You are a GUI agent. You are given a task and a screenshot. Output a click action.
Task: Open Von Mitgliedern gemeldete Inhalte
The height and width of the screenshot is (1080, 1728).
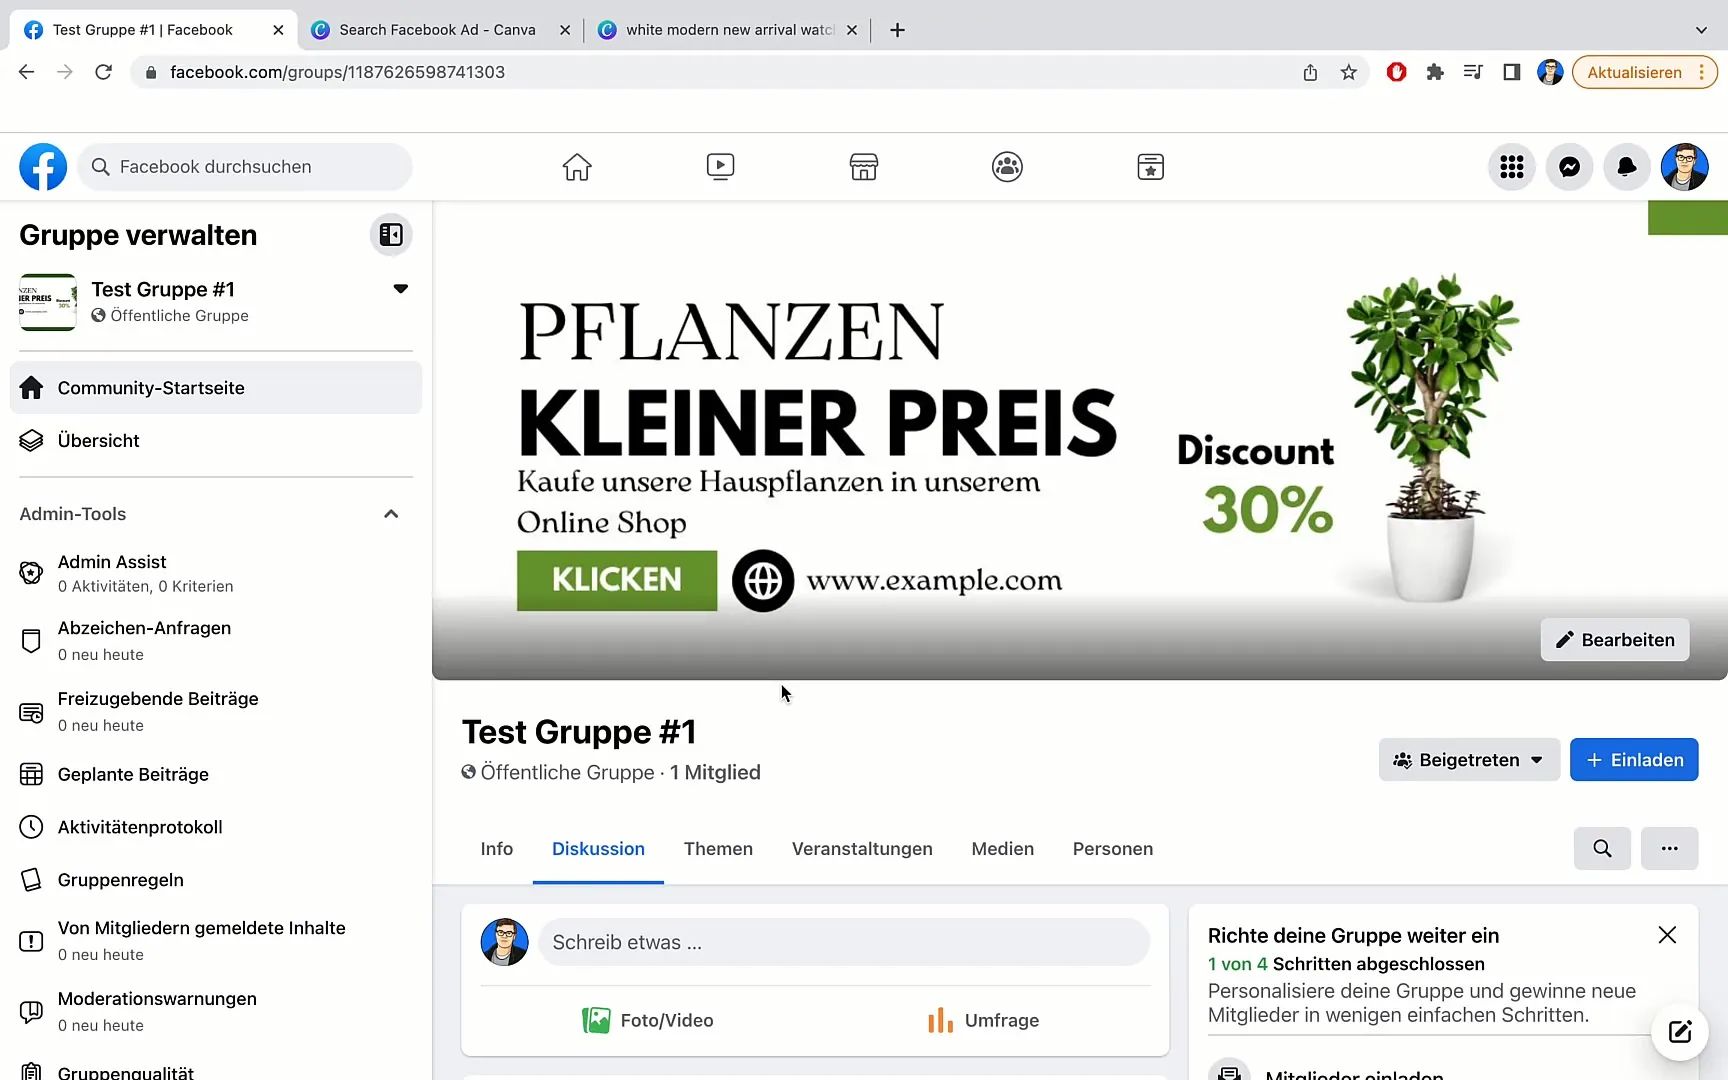coord(216,940)
